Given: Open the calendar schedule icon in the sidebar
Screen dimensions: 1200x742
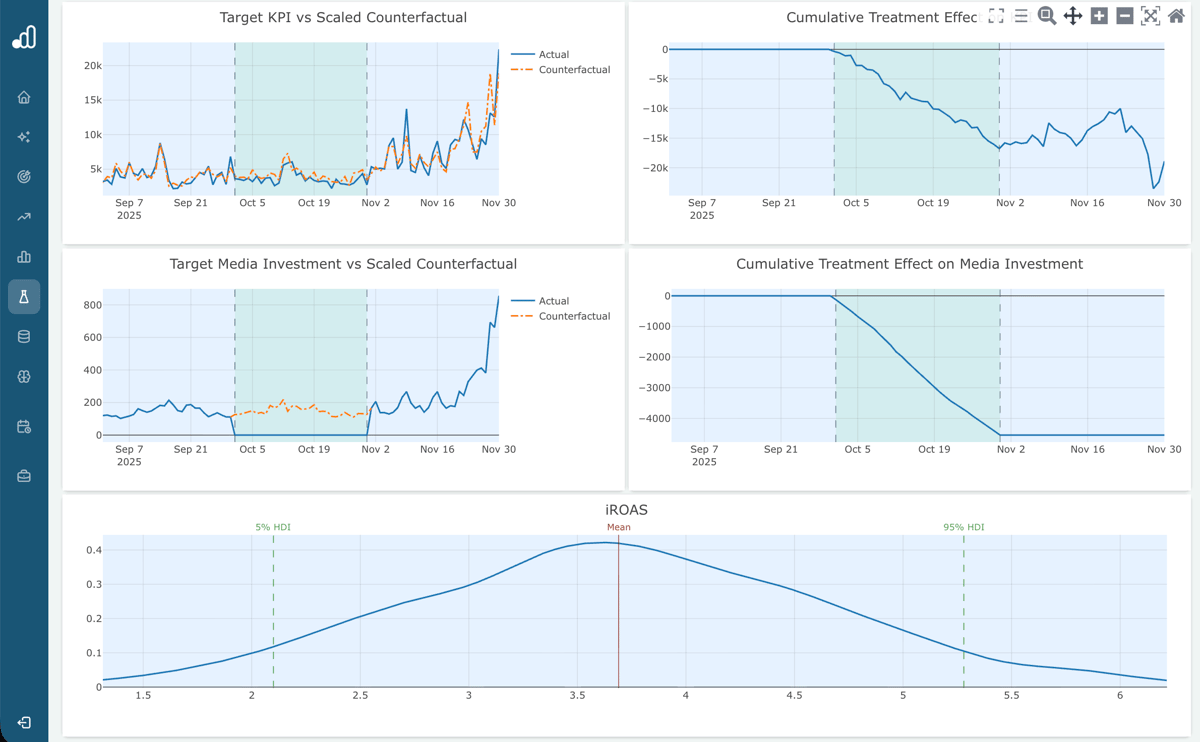Looking at the screenshot, I should tap(24, 427).
